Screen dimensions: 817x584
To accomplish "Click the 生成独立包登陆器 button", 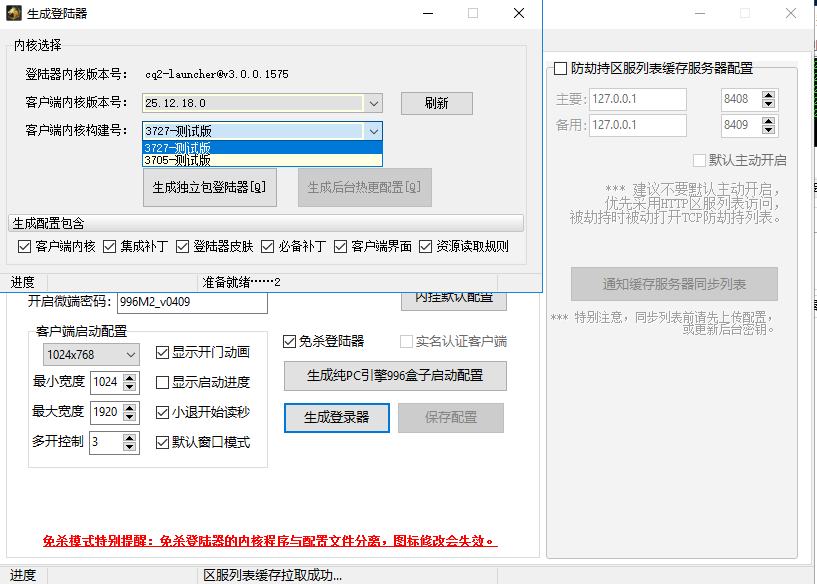I will pos(209,188).
